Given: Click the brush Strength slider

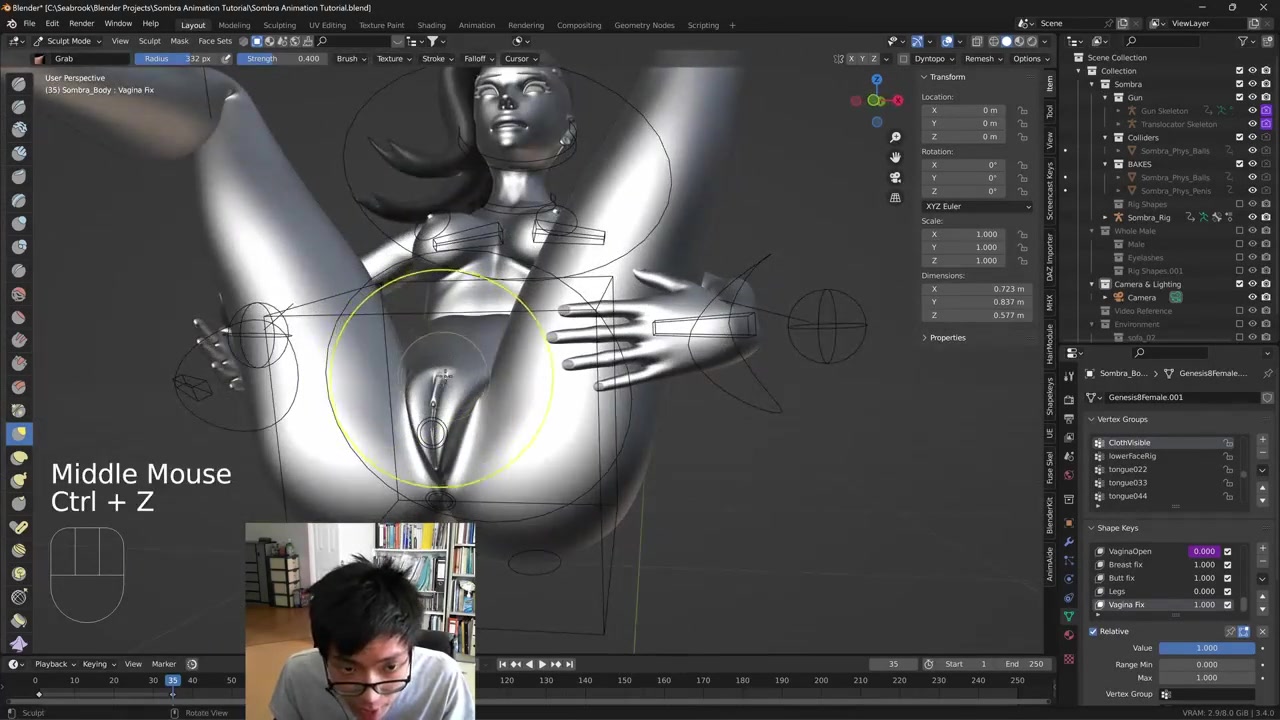Looking at the screenshot, I should (284, 59).
